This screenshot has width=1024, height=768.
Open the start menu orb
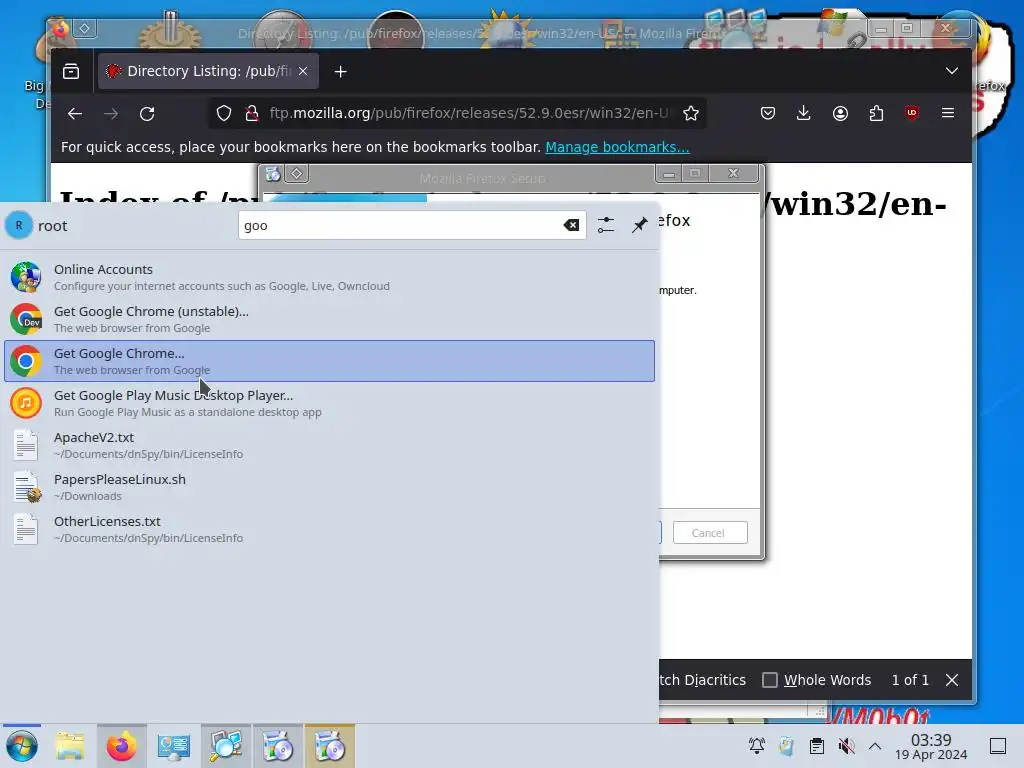coord(22,746)
